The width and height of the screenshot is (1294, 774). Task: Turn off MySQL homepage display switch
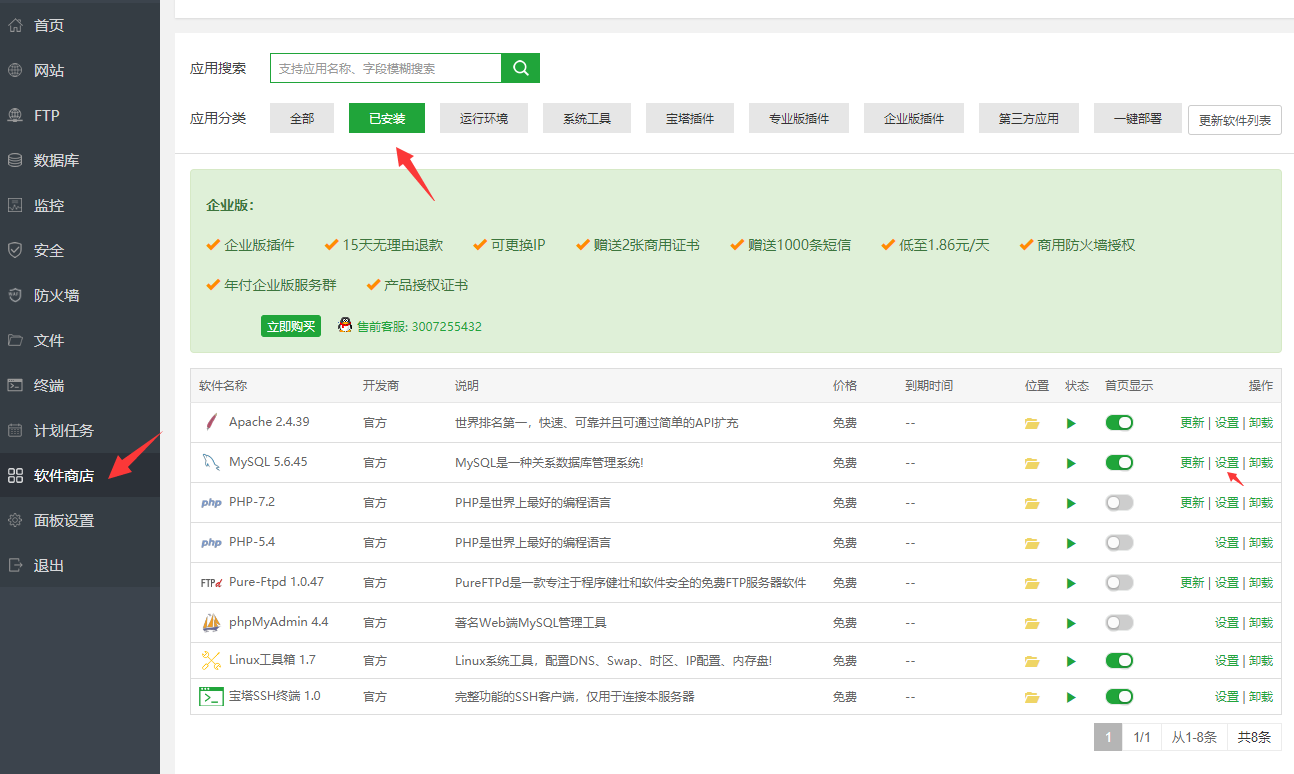[x=1119, y=463]
